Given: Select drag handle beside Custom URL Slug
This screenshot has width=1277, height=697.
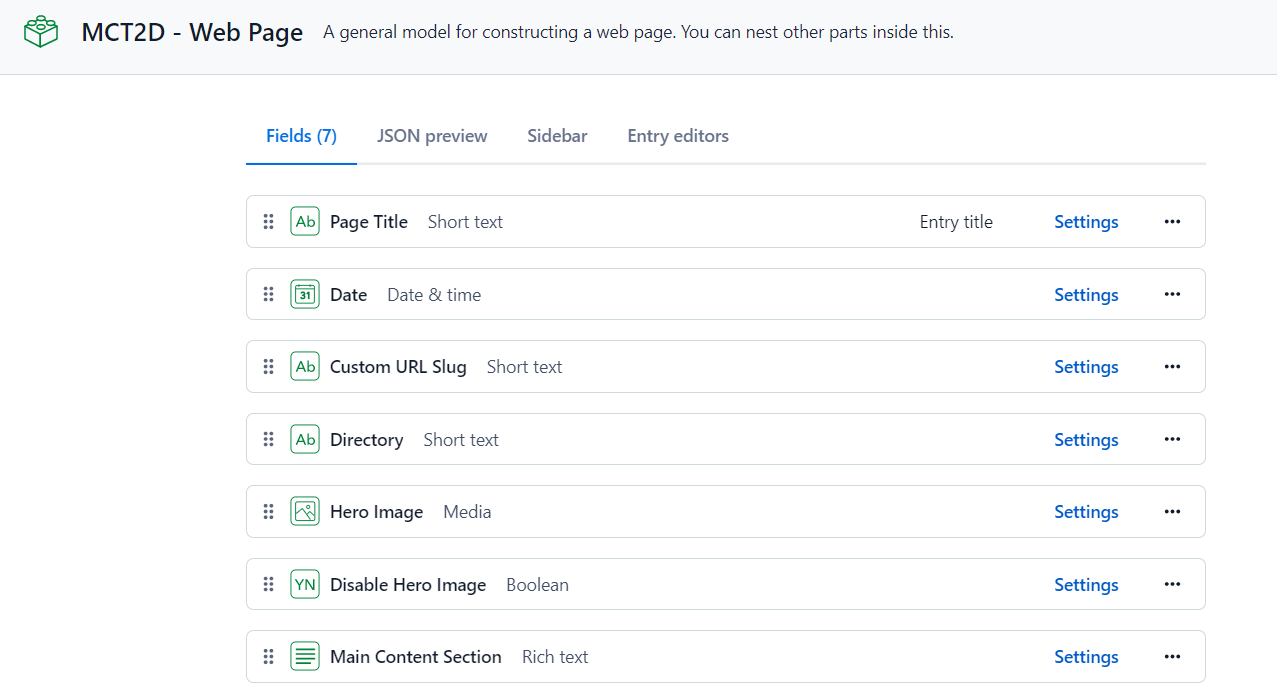Looking at the screenshot, I should point(268,367).
